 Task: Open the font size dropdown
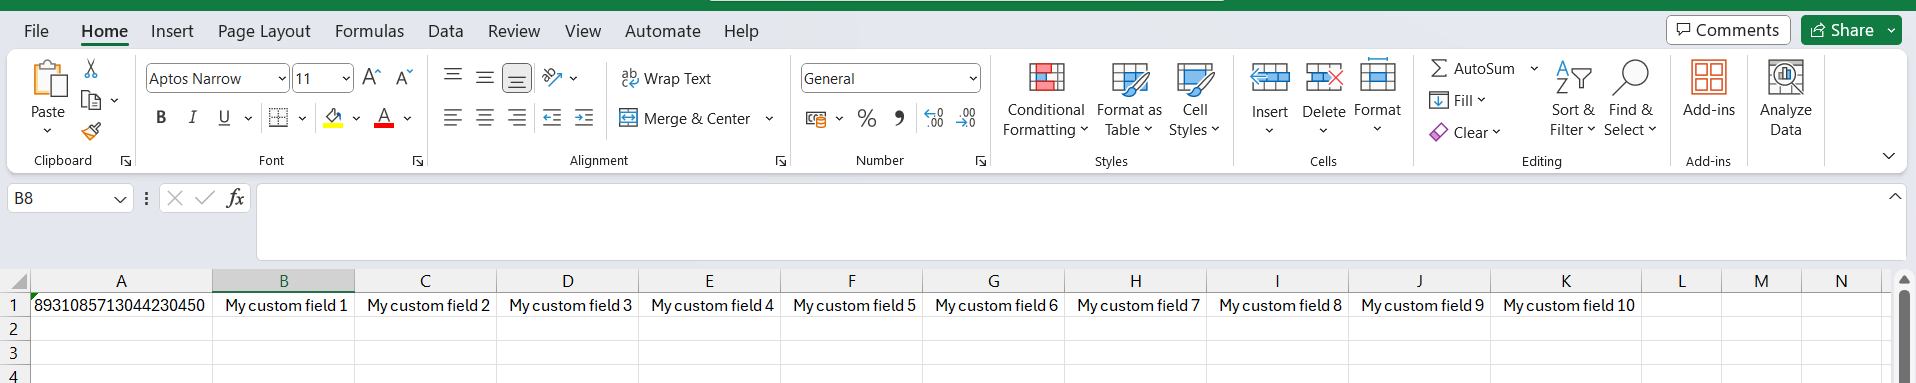(x=346, y=78)
